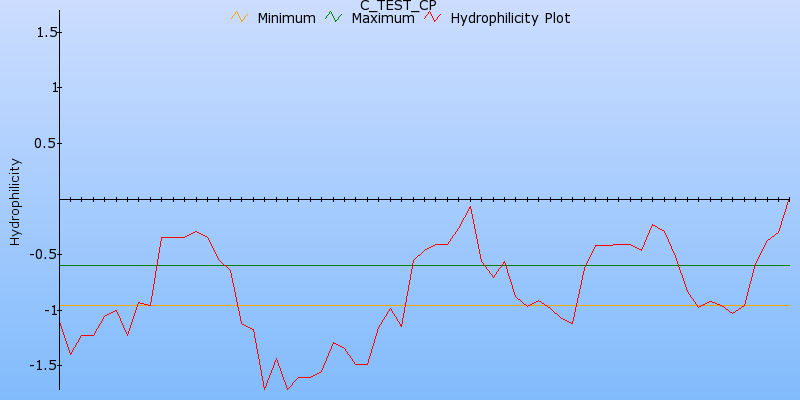Click the vertical Hydrophilicity axis label
800x400 pixels.
14,201
